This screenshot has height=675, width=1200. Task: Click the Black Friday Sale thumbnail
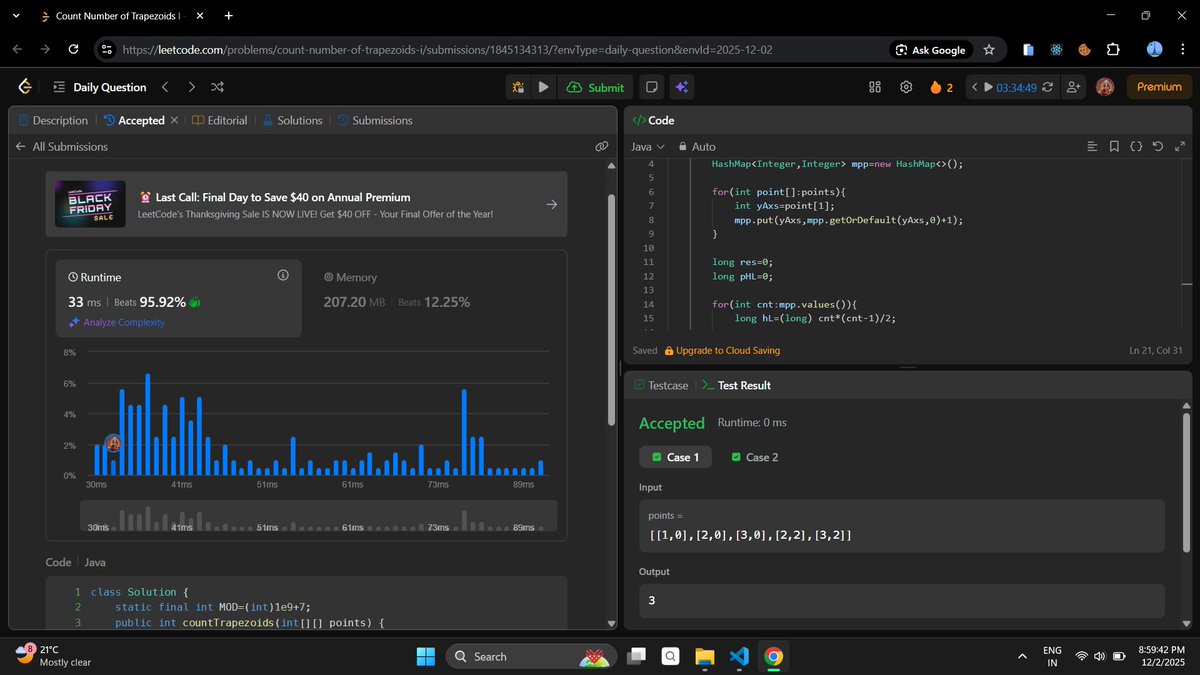90,204
